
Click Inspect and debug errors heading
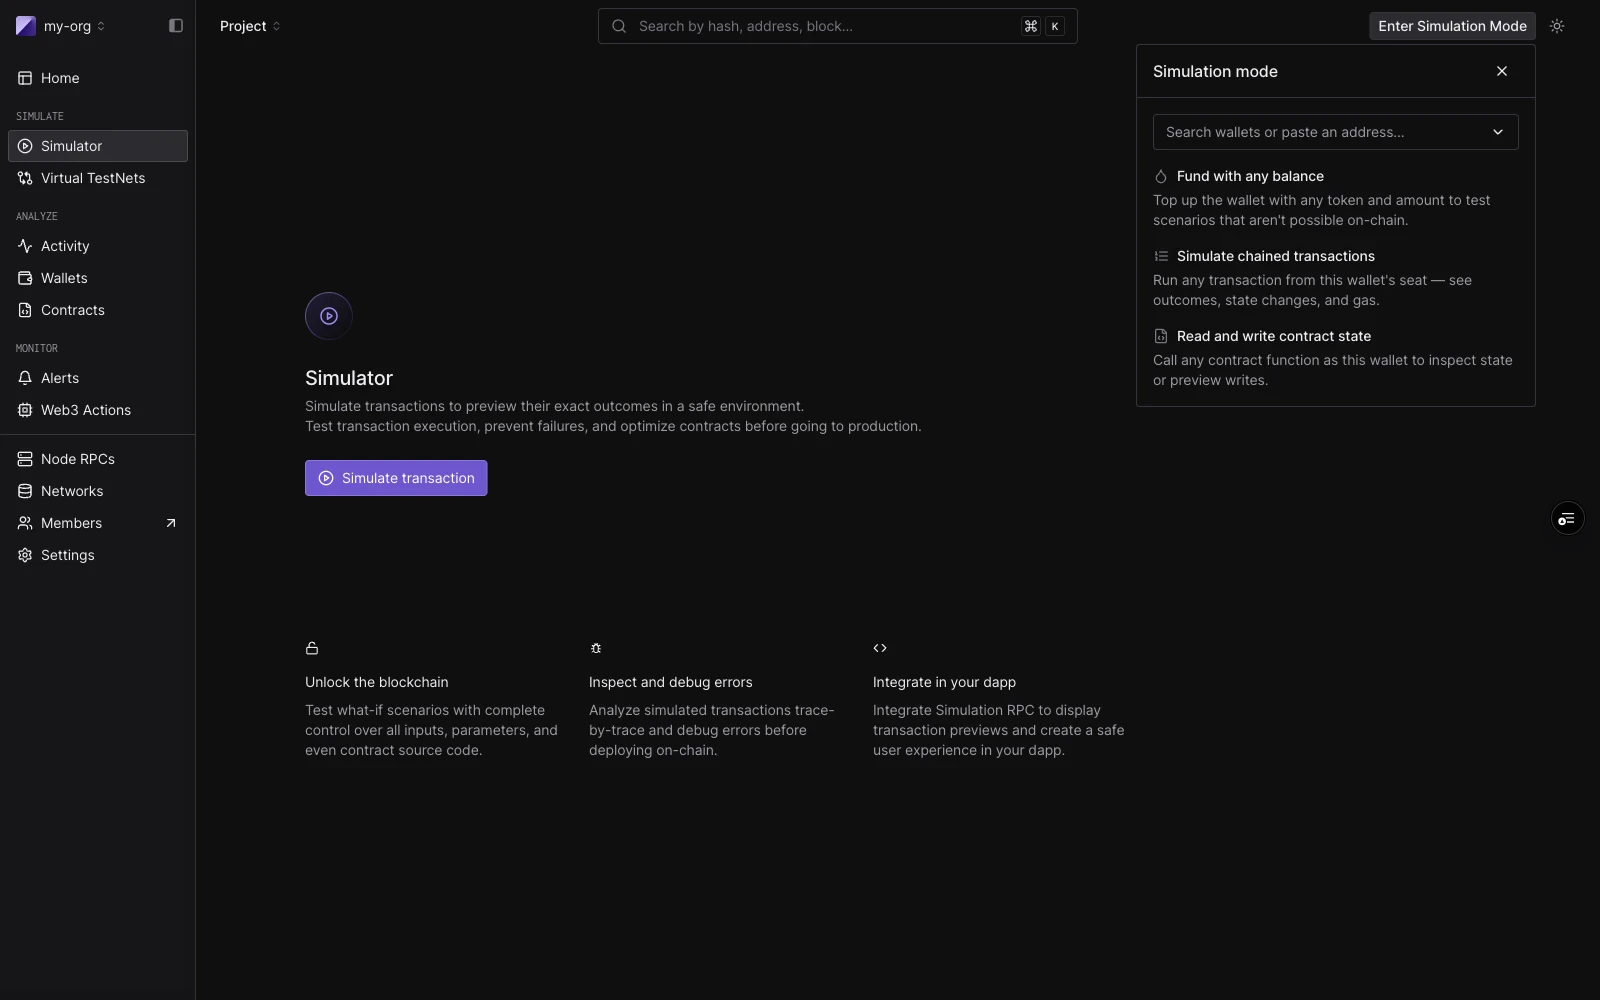point(671,682)
